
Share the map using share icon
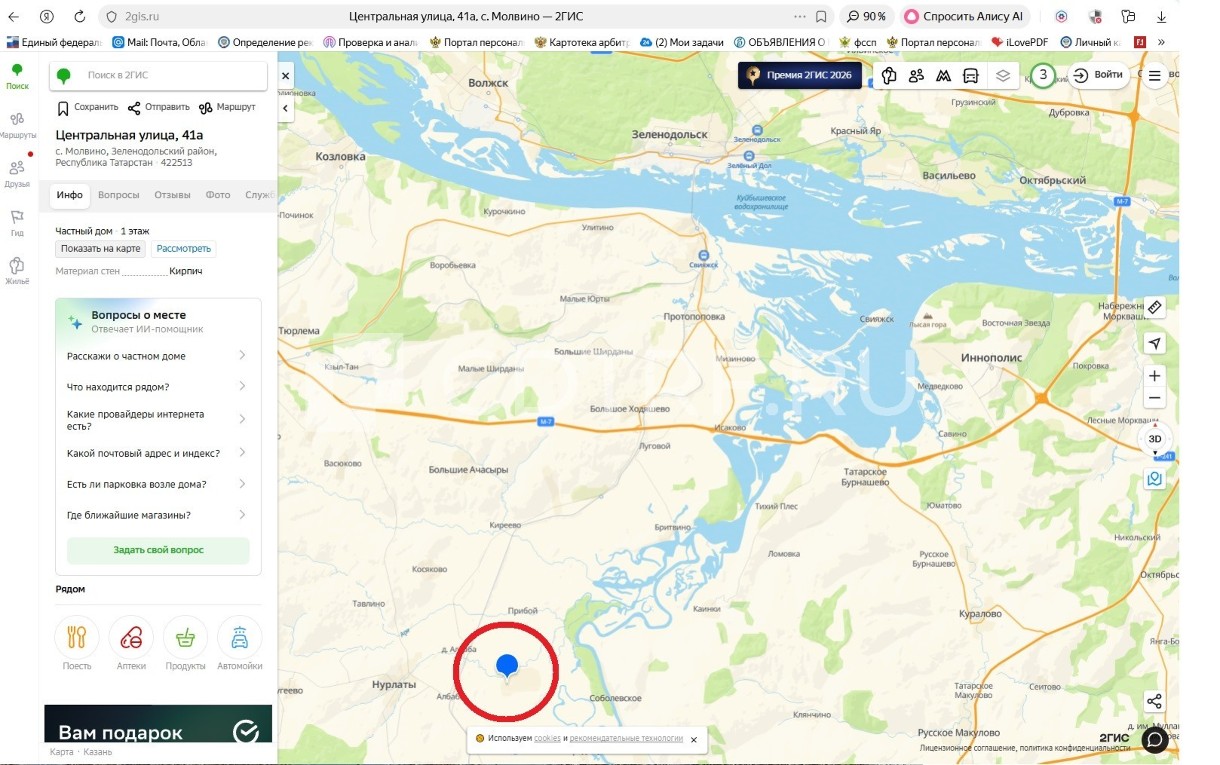click(1154, 701)
